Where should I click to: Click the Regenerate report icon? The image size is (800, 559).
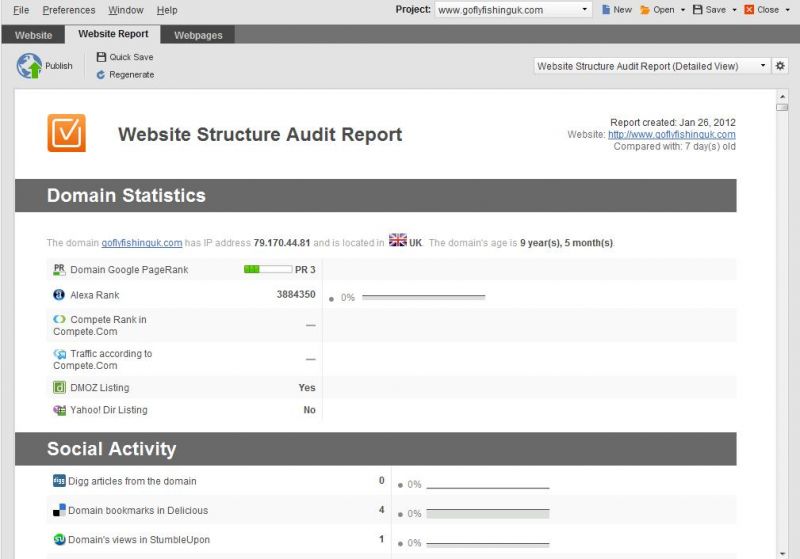coord(101,75)
